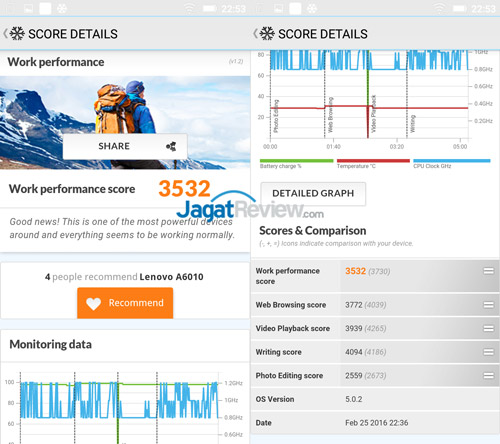Open the DETAILED GRAPH button

[313, 194]
